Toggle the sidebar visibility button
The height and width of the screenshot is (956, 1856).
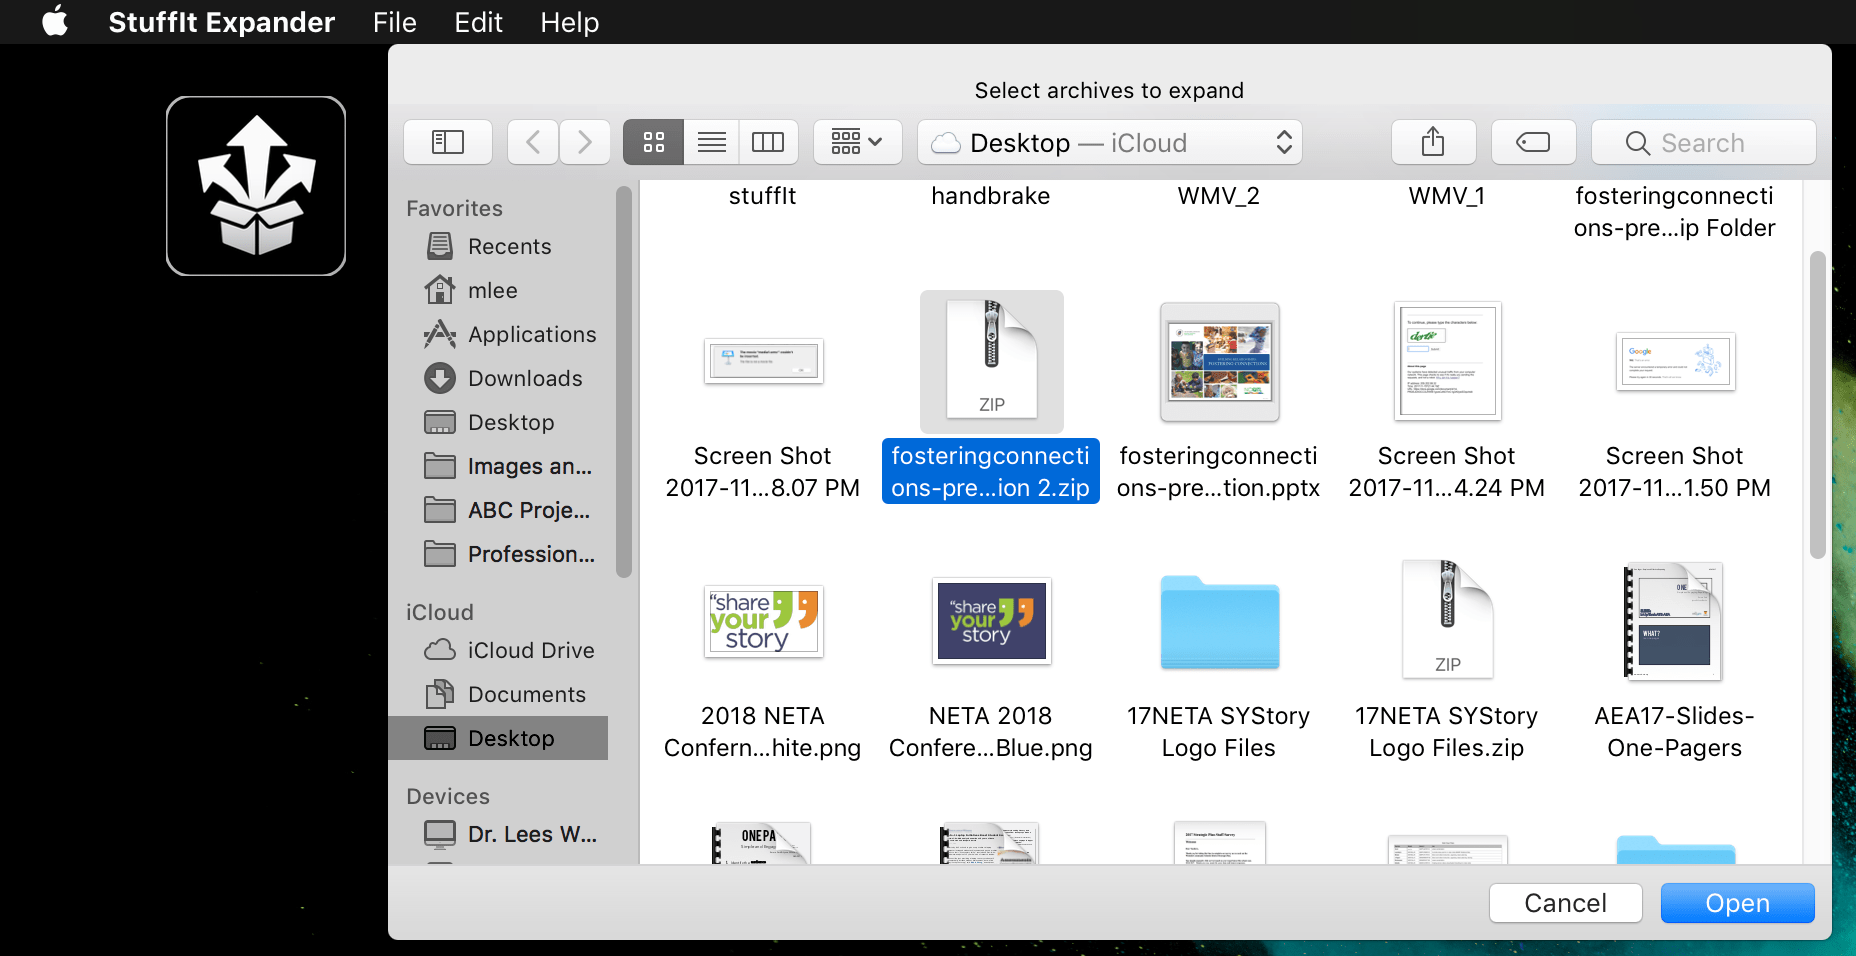(448, 142)
